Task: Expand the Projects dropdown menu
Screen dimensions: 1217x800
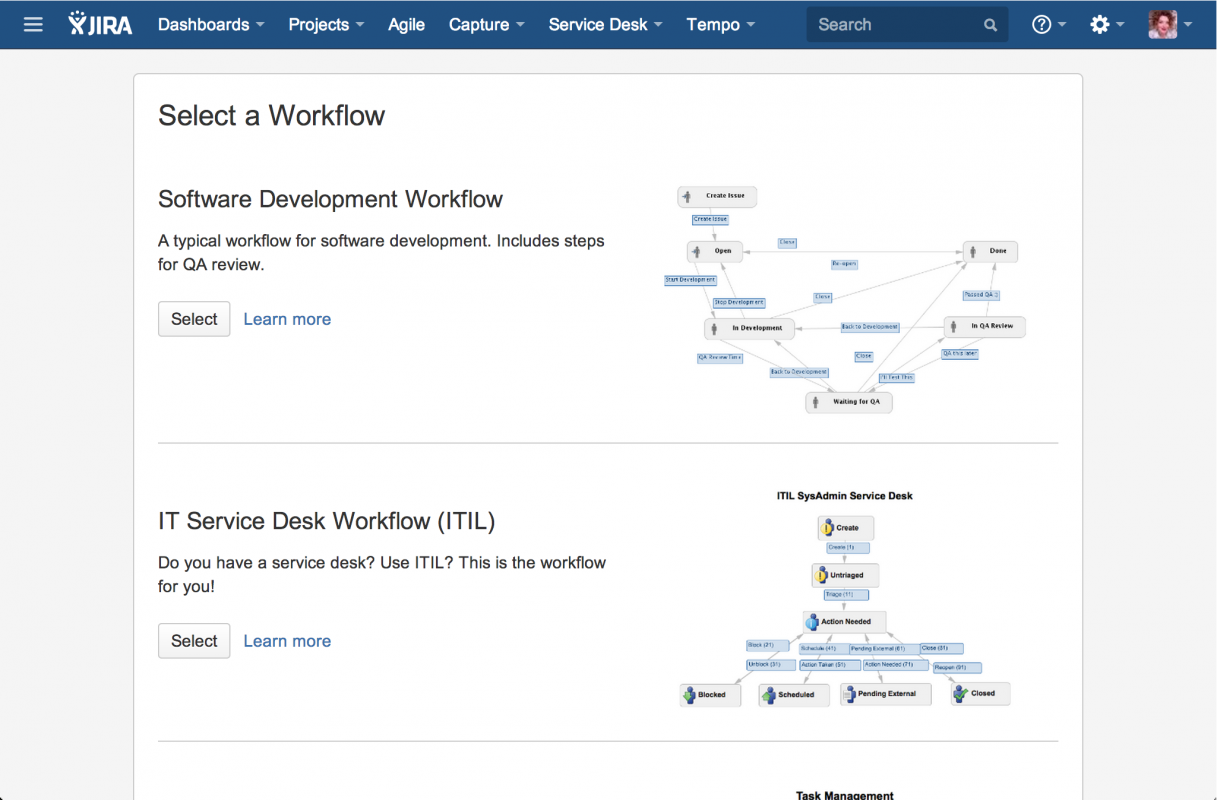Action: tap(326, 24)
